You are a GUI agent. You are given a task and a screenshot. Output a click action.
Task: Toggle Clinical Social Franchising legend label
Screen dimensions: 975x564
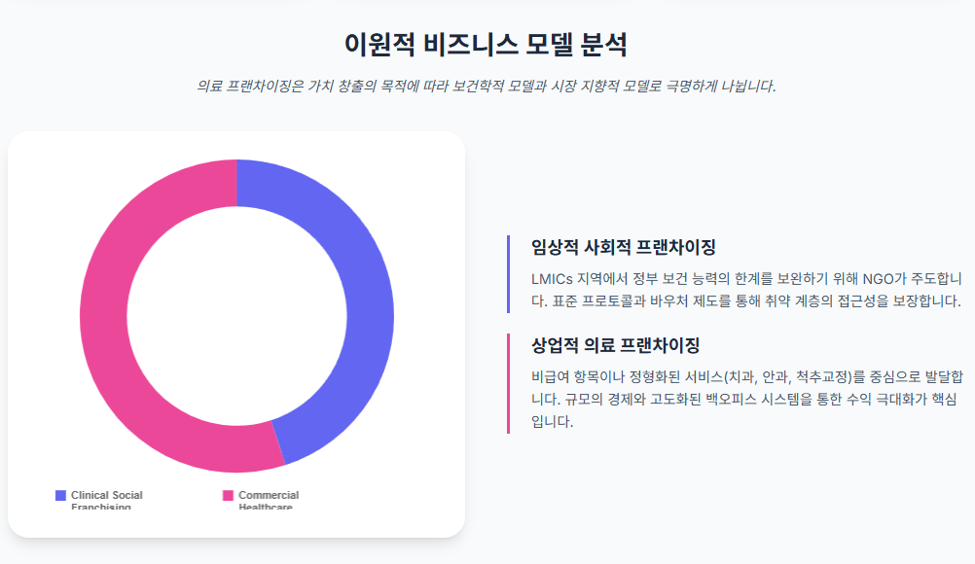tap(106, 501)
